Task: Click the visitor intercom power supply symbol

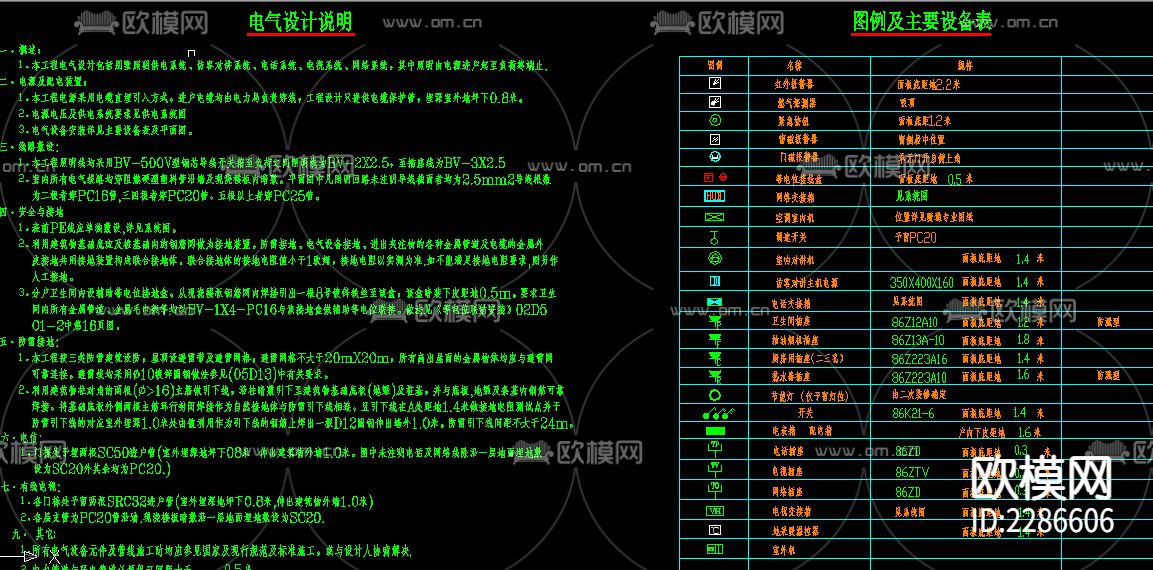Action: (x=715, y=281)
